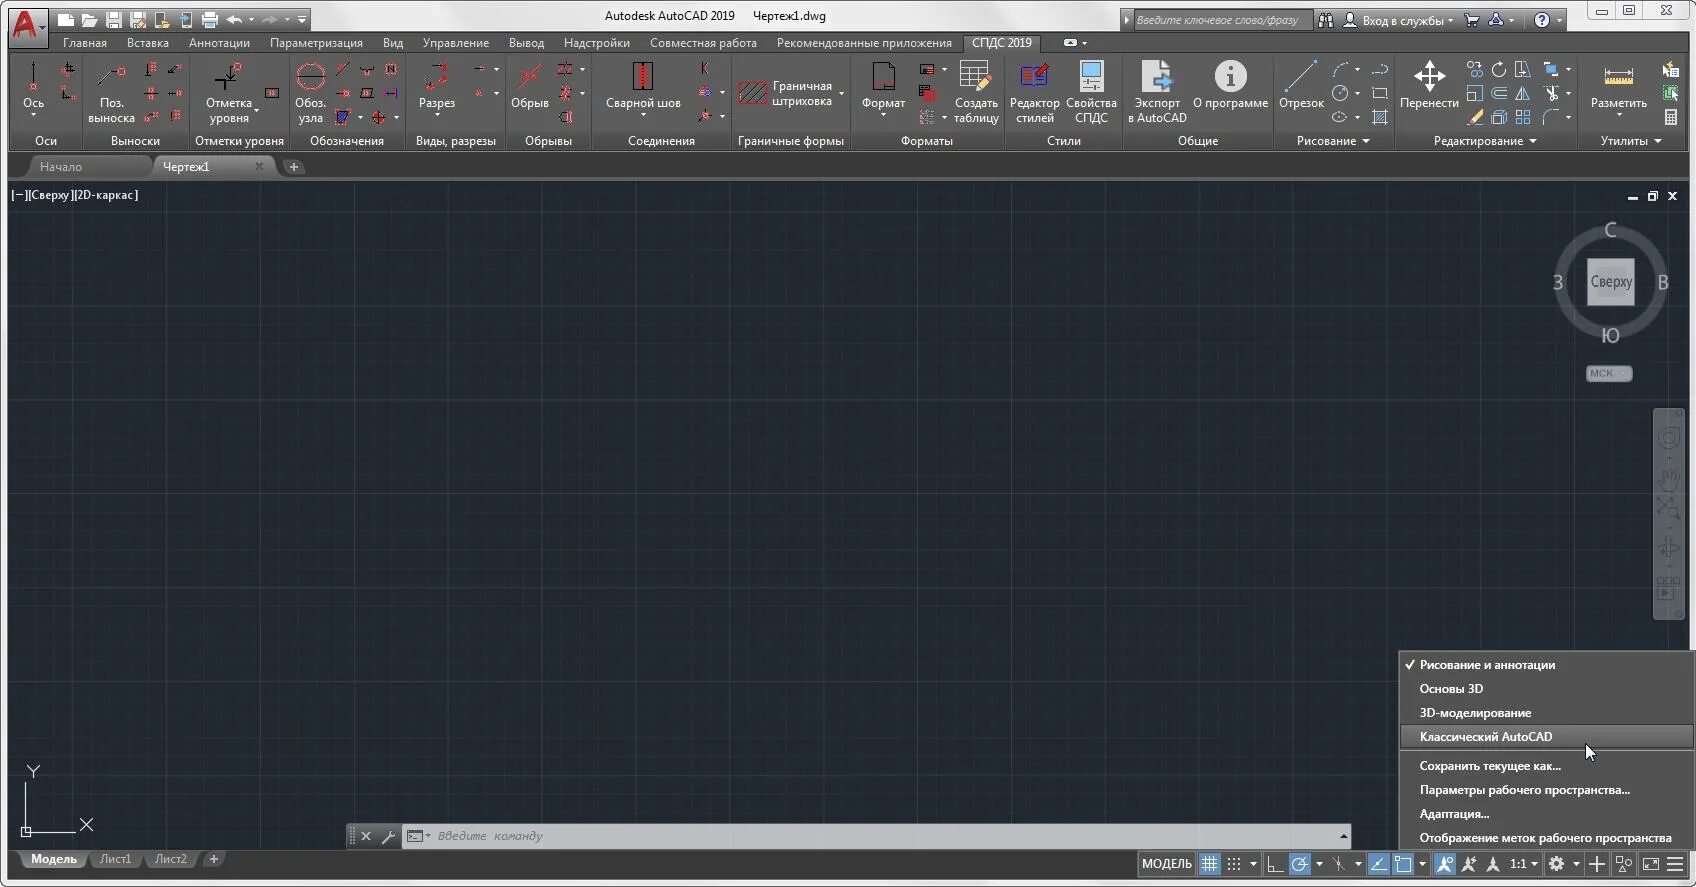This screenshot has height=887, width=1696.
Task: Select the Copy tool in Редактирование panel
Action: coord(1475,69)
